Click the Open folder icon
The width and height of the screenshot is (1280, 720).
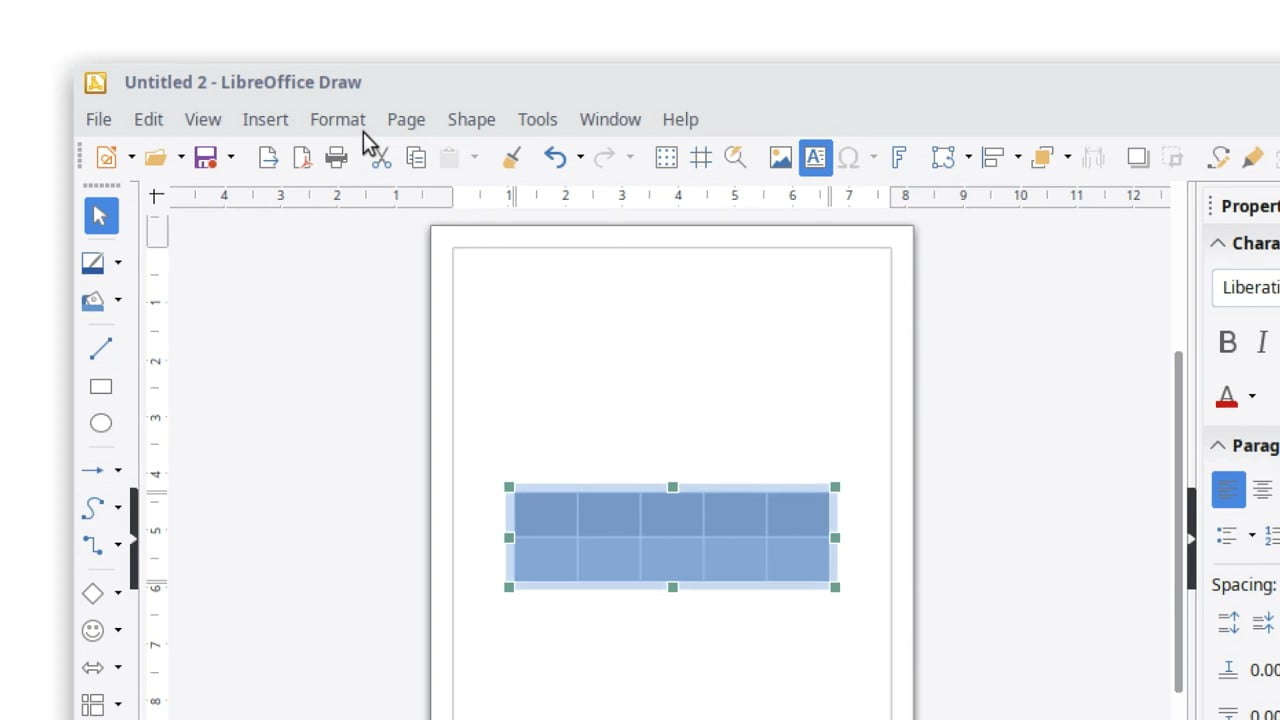(x=155, y=157)
